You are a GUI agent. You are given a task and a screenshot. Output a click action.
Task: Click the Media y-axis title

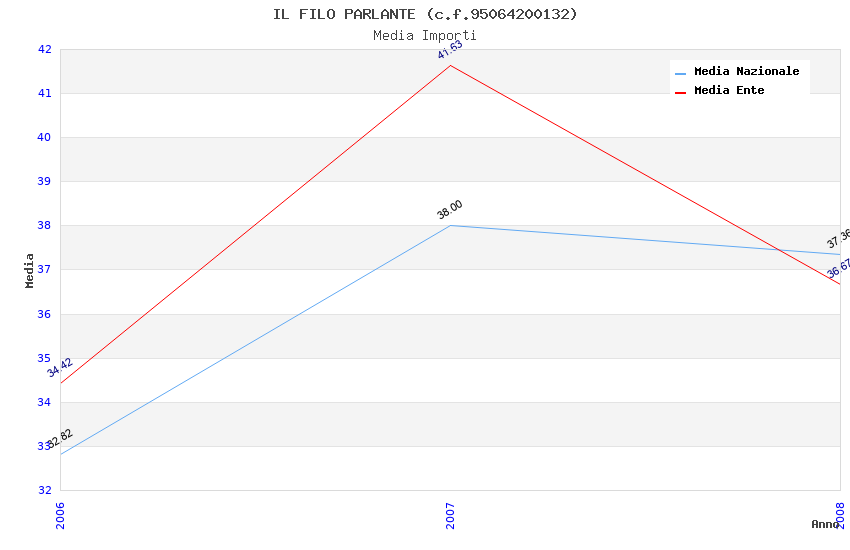30,270
